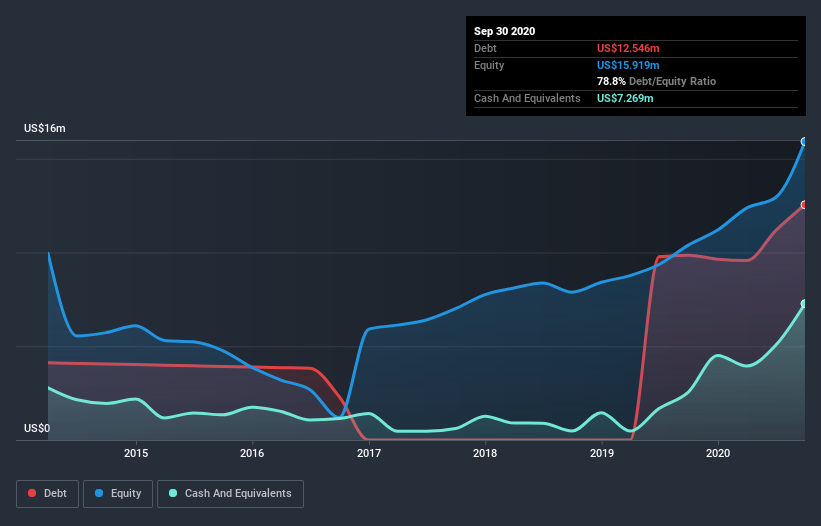821x526 pixels.
Task: Click the 2015 x-axis label
Action: click(x=136, y=453)
